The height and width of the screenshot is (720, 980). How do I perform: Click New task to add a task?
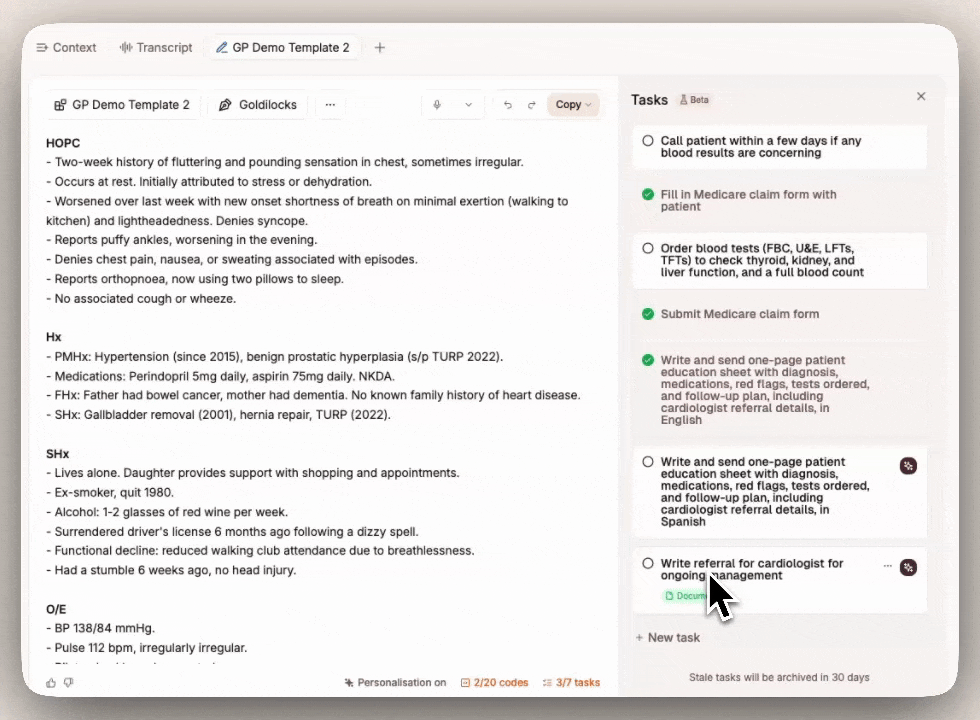pos(667,637)
